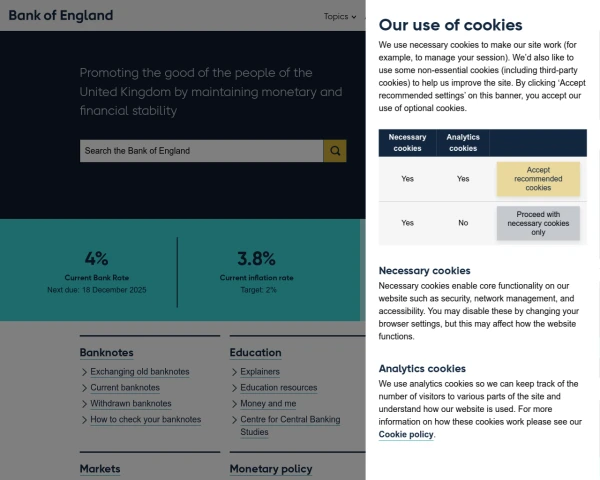This screenshot has width=600, height=480.
Task: Open the Cookie policy link
Action: [406, 435]
